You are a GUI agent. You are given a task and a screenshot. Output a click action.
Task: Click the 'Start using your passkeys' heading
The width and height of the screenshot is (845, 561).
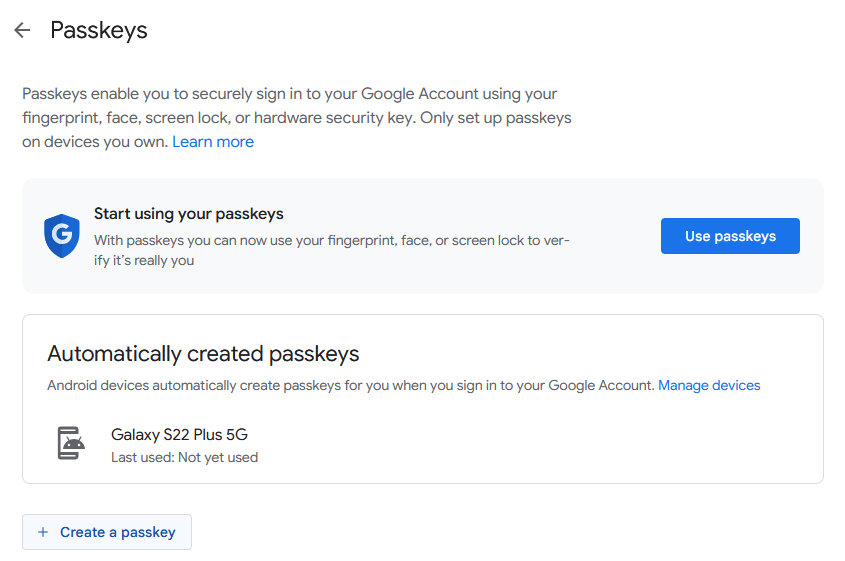(189, 213)
